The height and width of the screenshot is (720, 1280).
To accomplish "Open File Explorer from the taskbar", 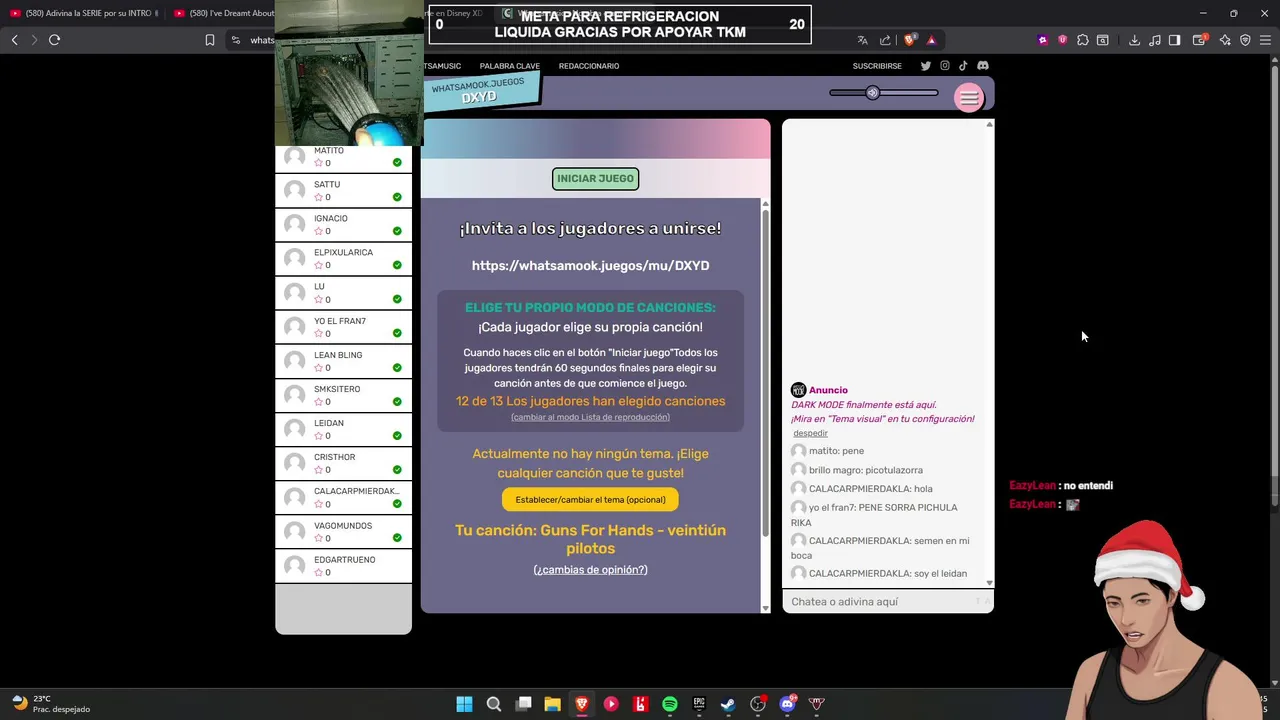I will pyautogui.click(x=552, y=704).
